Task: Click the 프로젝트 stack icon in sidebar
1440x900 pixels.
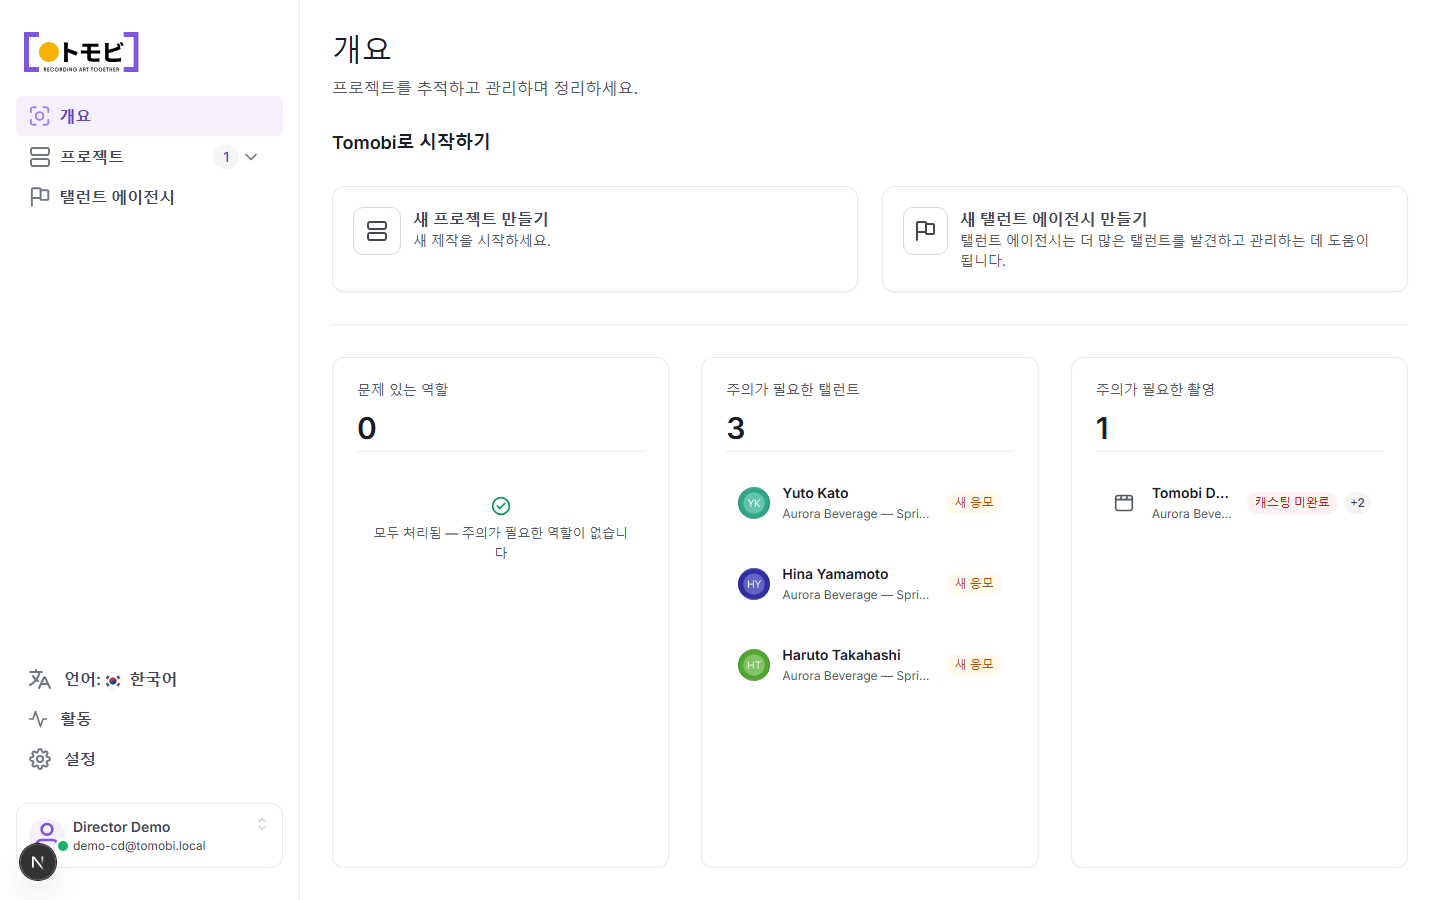Action: click(40, 157)
